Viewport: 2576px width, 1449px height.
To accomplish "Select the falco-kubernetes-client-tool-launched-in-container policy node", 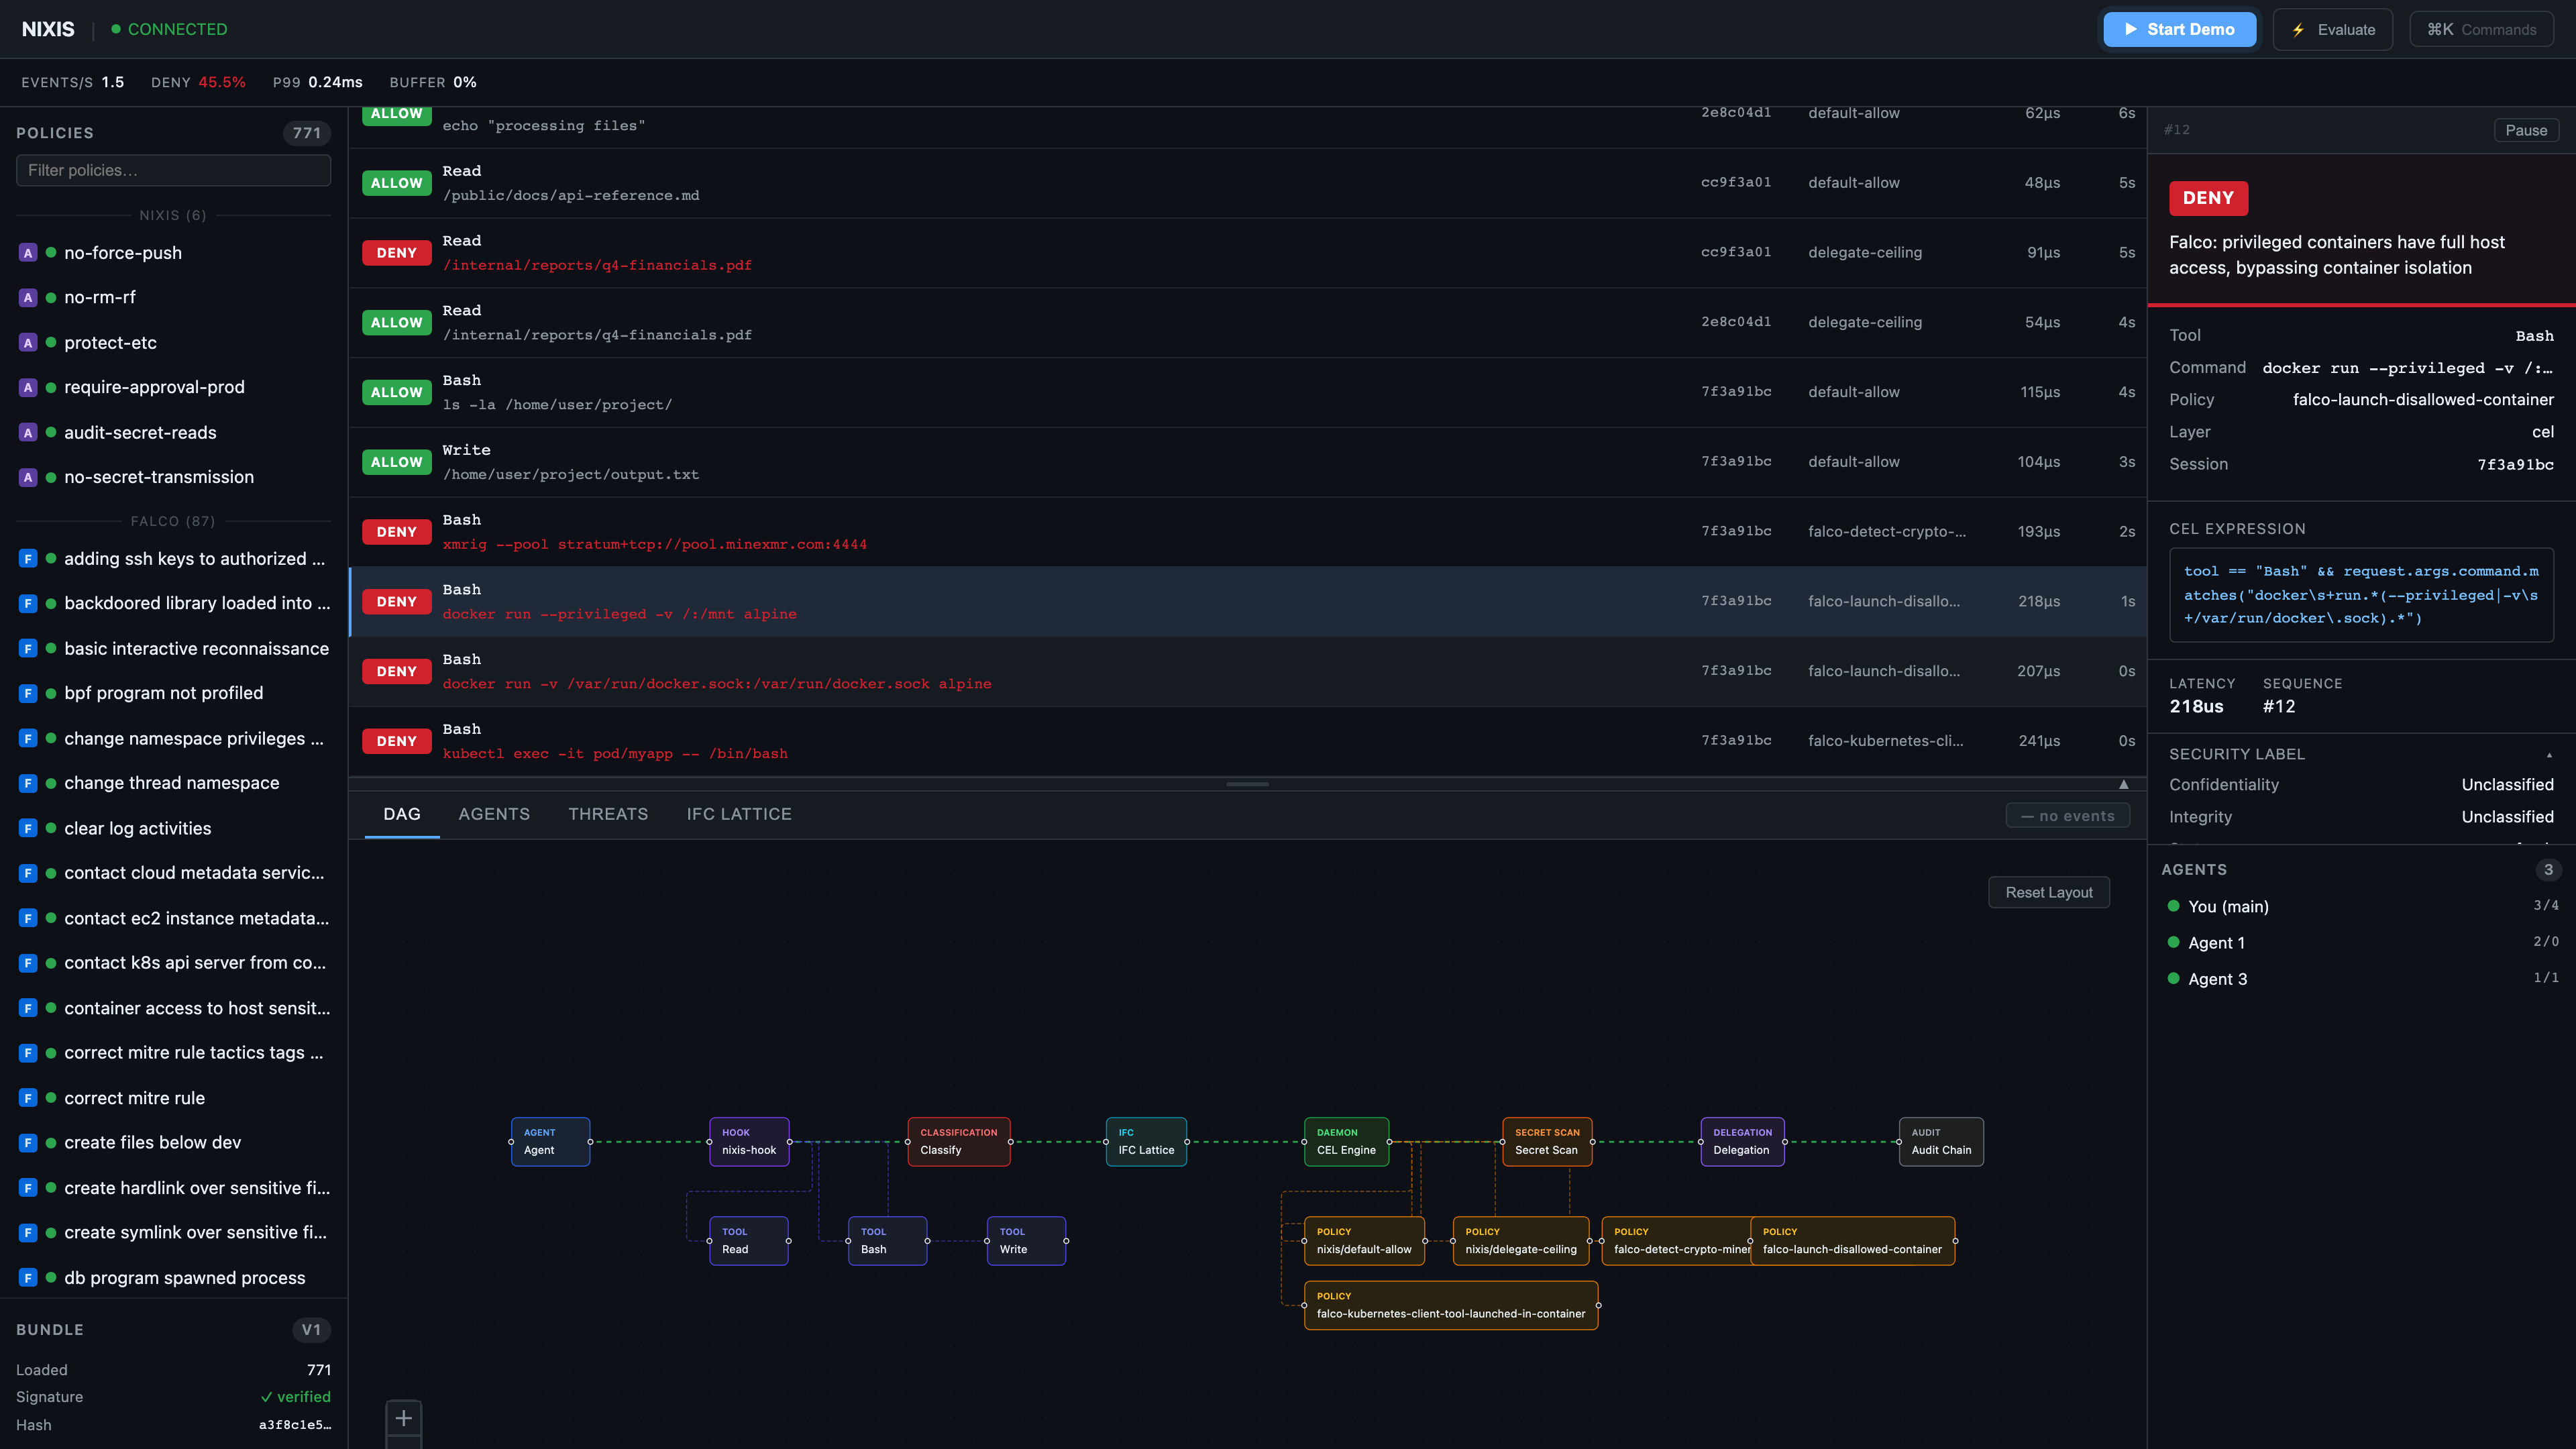I will tap(1451, 1305).
